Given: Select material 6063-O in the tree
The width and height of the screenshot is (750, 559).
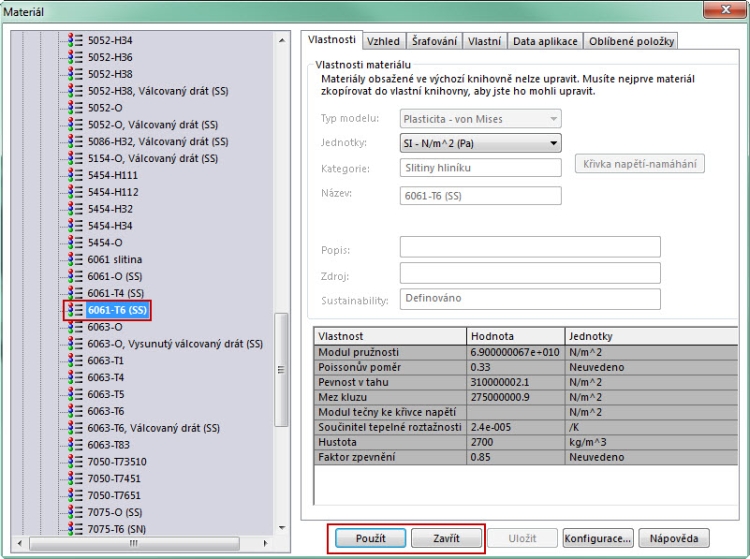Looking at the screenshot, I should (x=105, y=327).
